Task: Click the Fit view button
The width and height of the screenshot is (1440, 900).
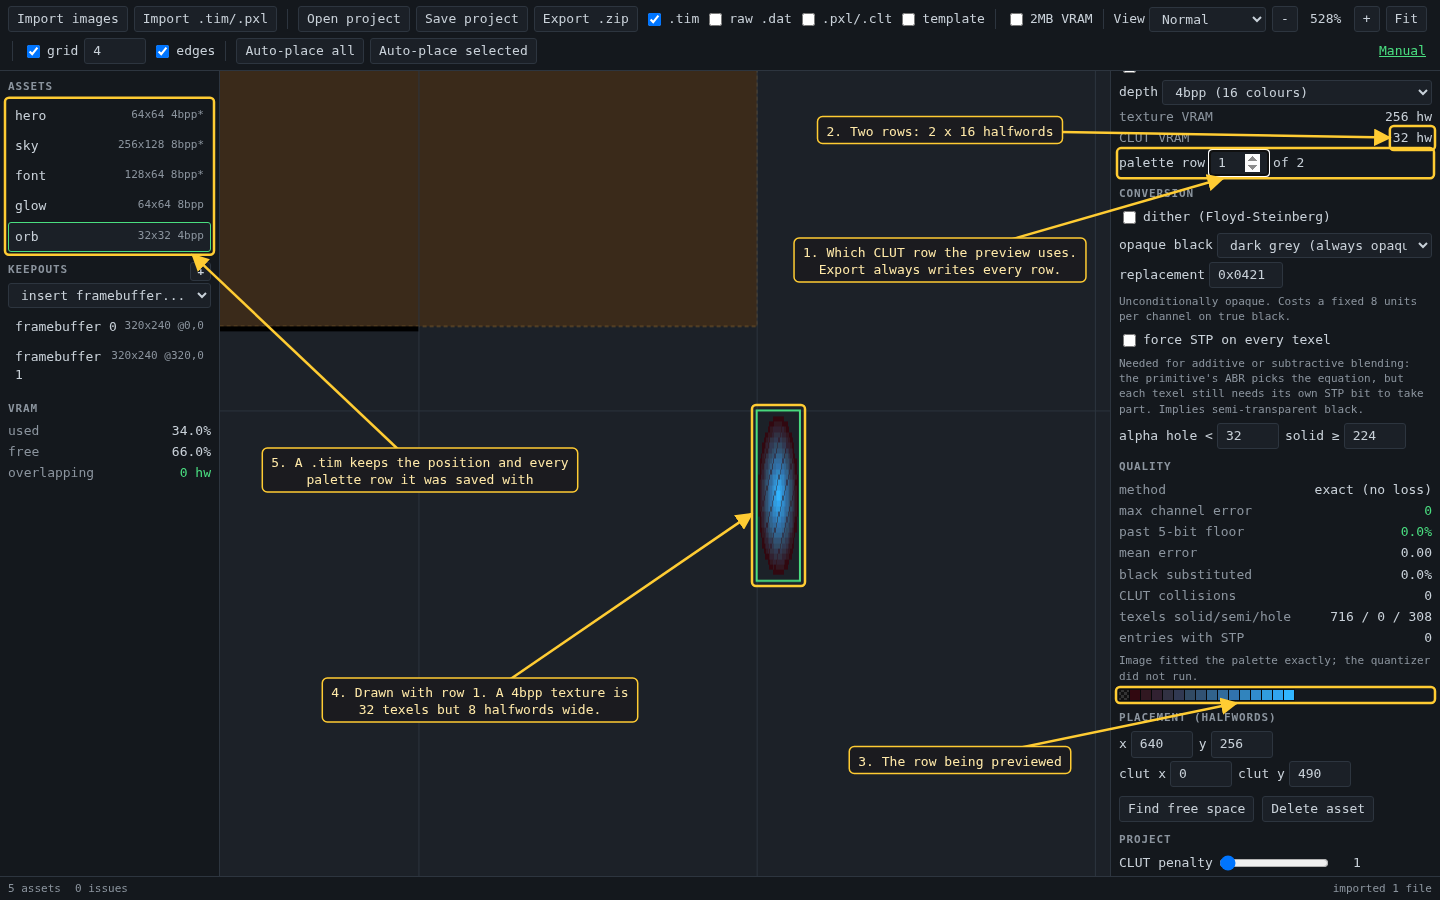Action: click(1406, 19)
